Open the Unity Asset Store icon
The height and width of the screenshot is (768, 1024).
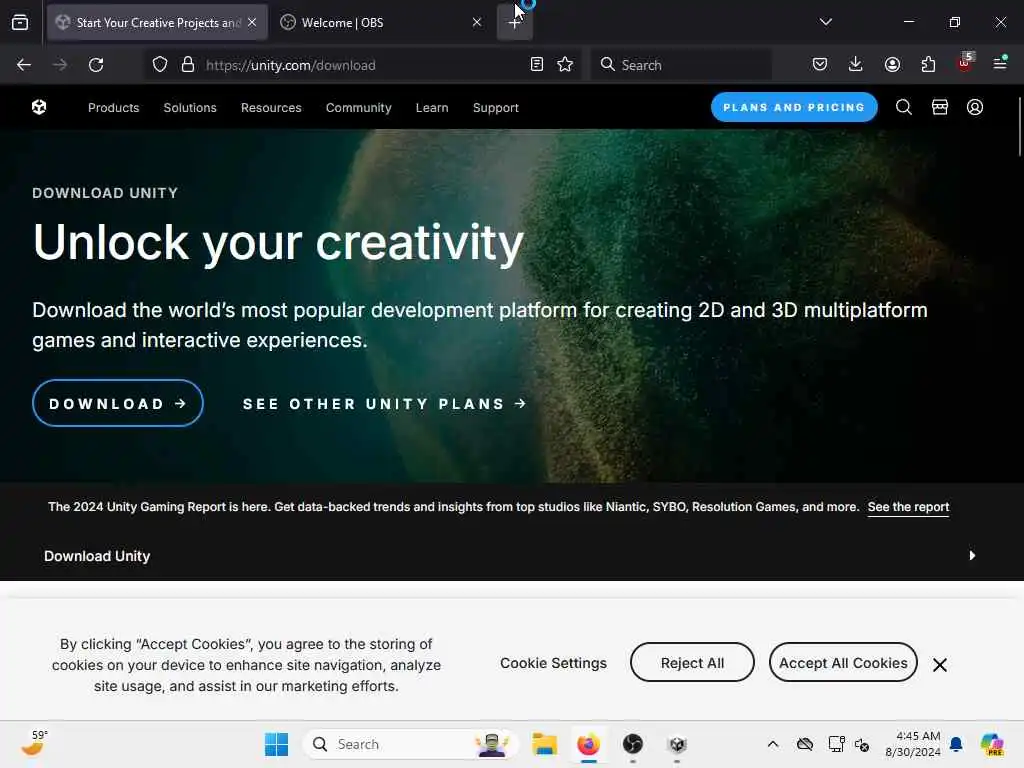click(x=940, y=107)
